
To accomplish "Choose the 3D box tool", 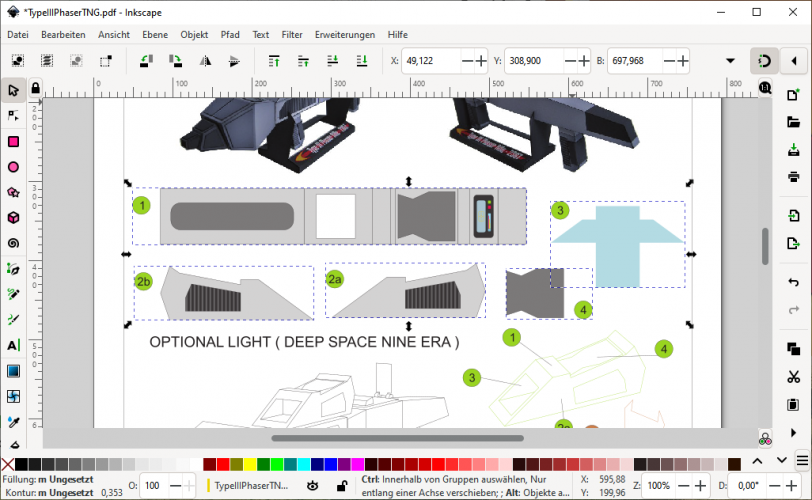I will click(x=13, y=218).
